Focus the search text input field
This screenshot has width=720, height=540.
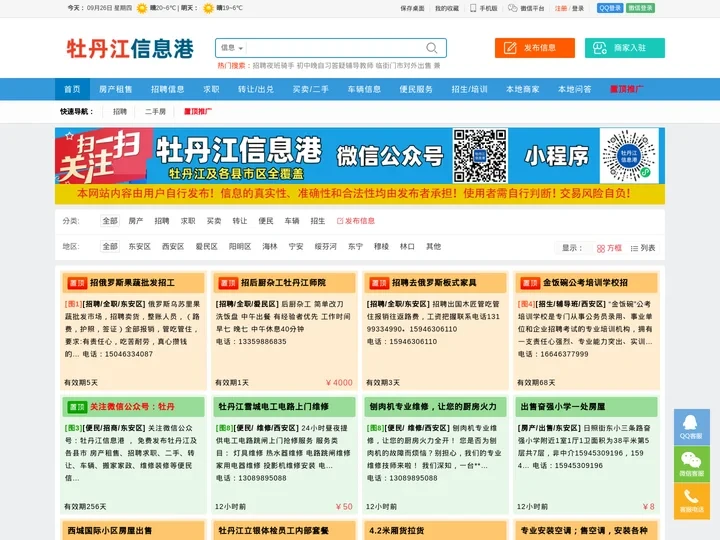(335, 48)
